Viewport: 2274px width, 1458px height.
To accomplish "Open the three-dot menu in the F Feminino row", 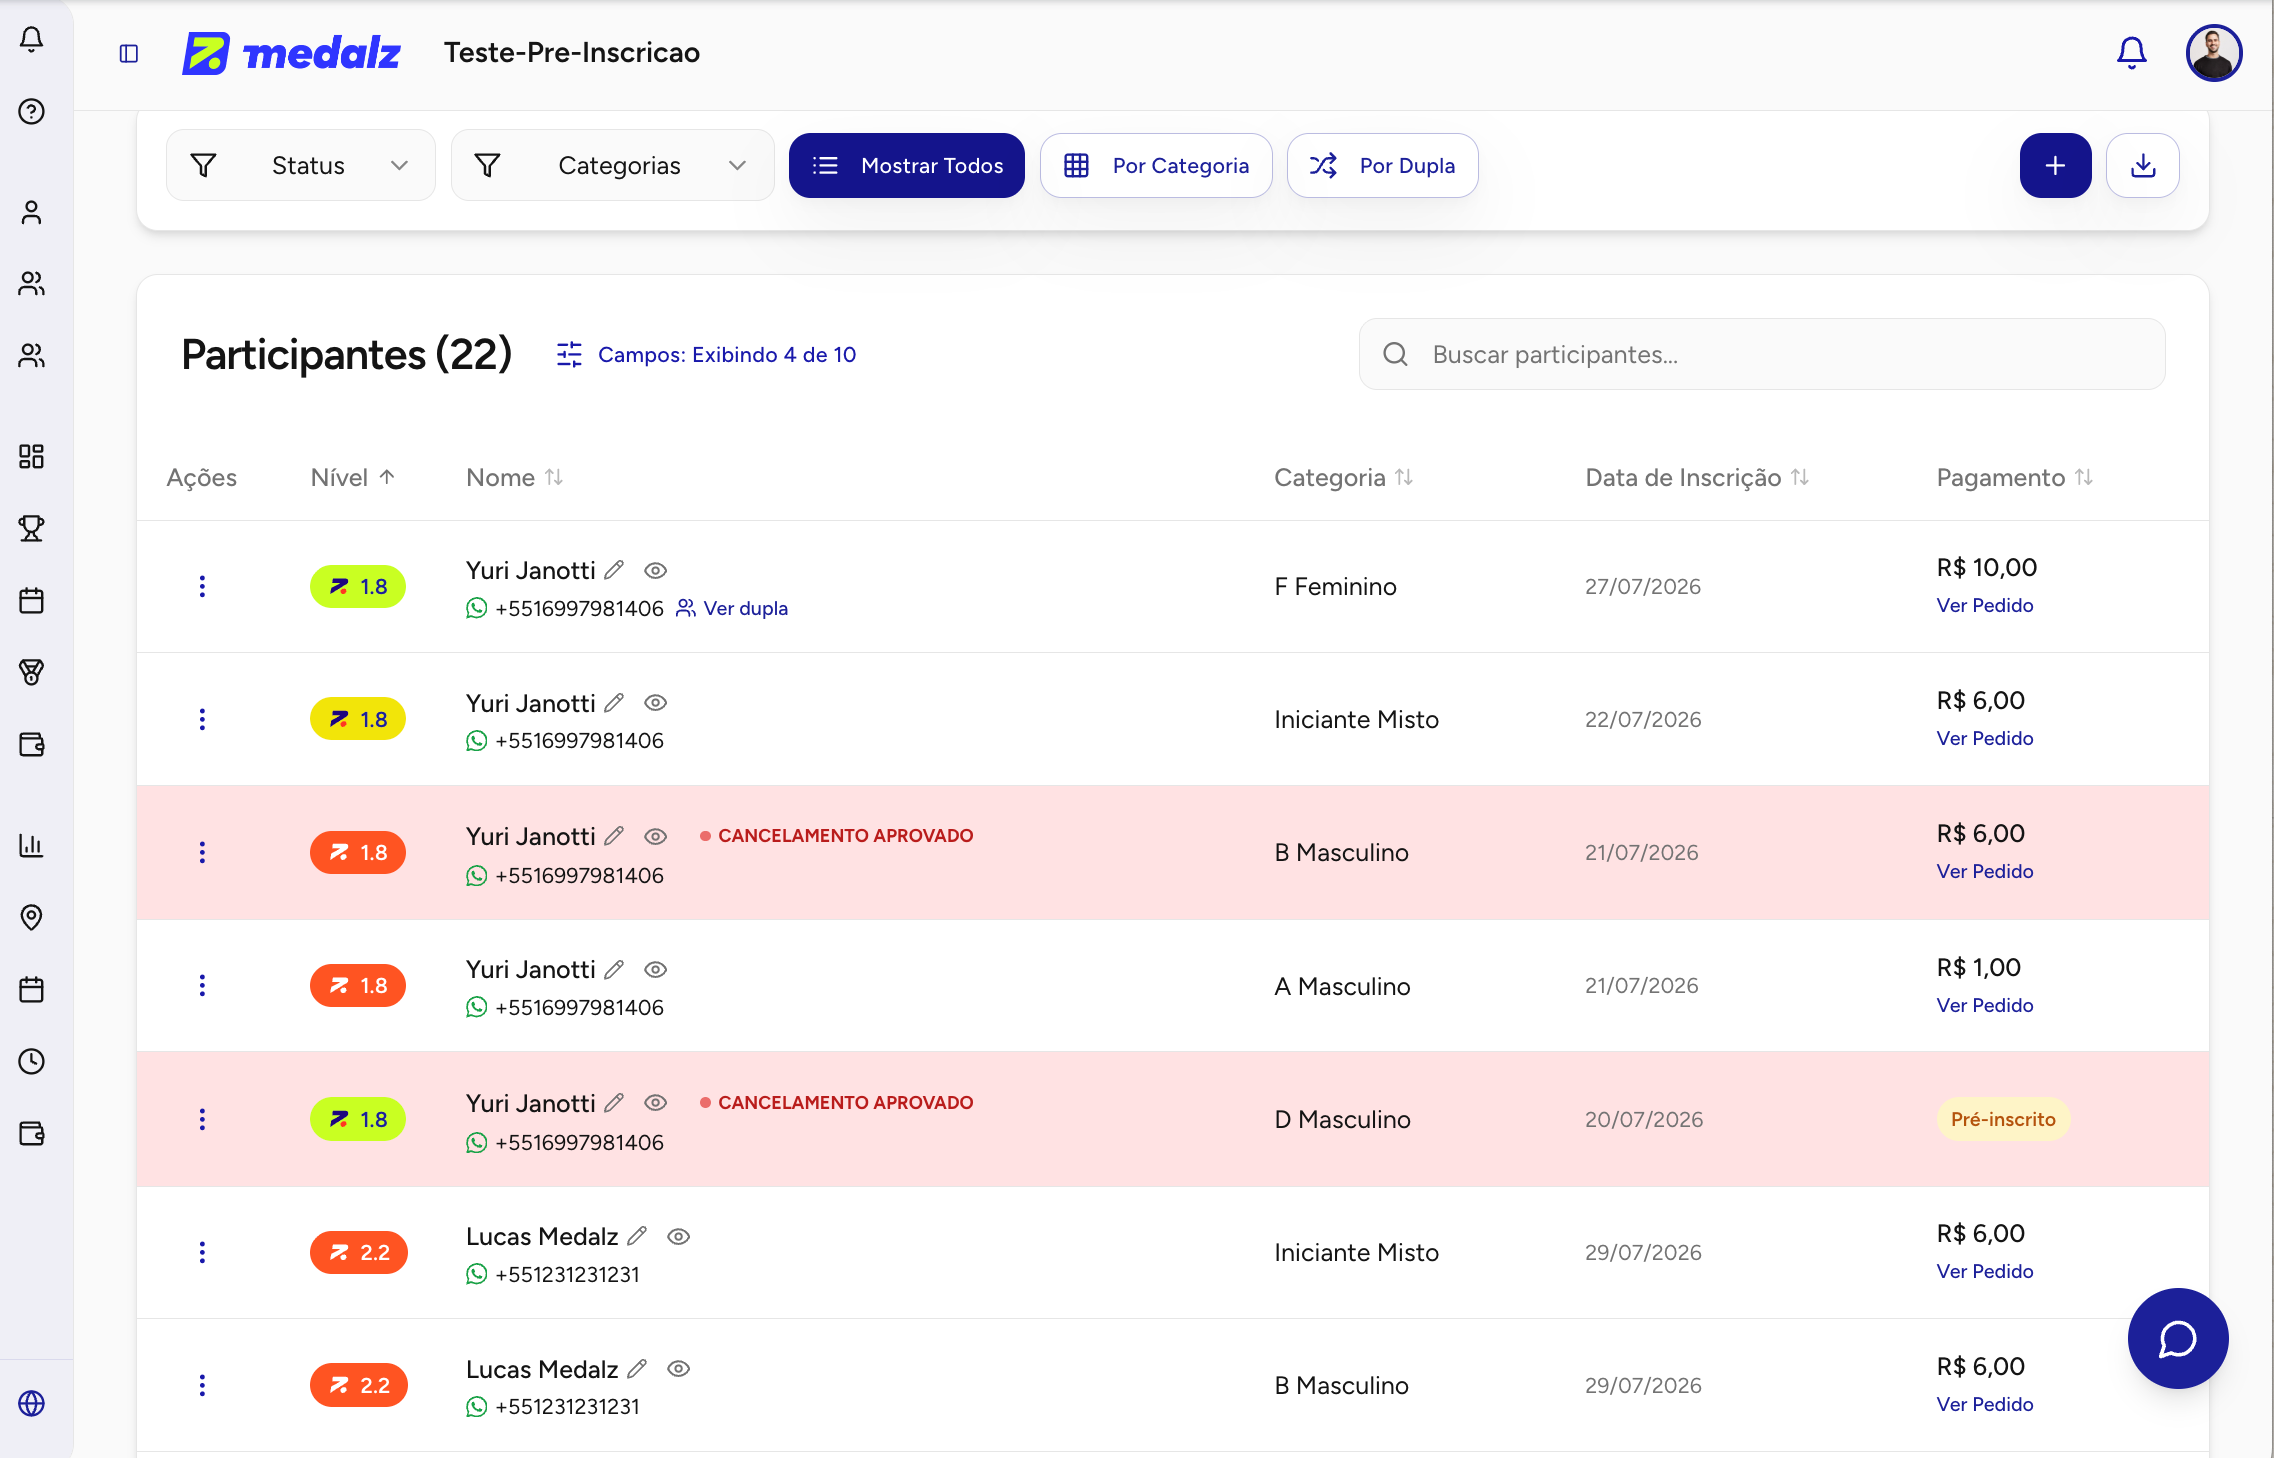I will (x=202, y=587).
